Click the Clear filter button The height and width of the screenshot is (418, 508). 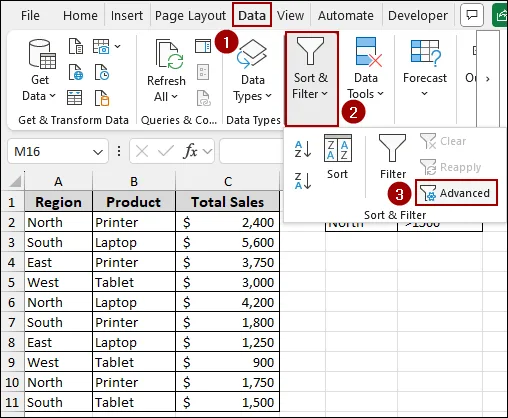pos(443,141)
